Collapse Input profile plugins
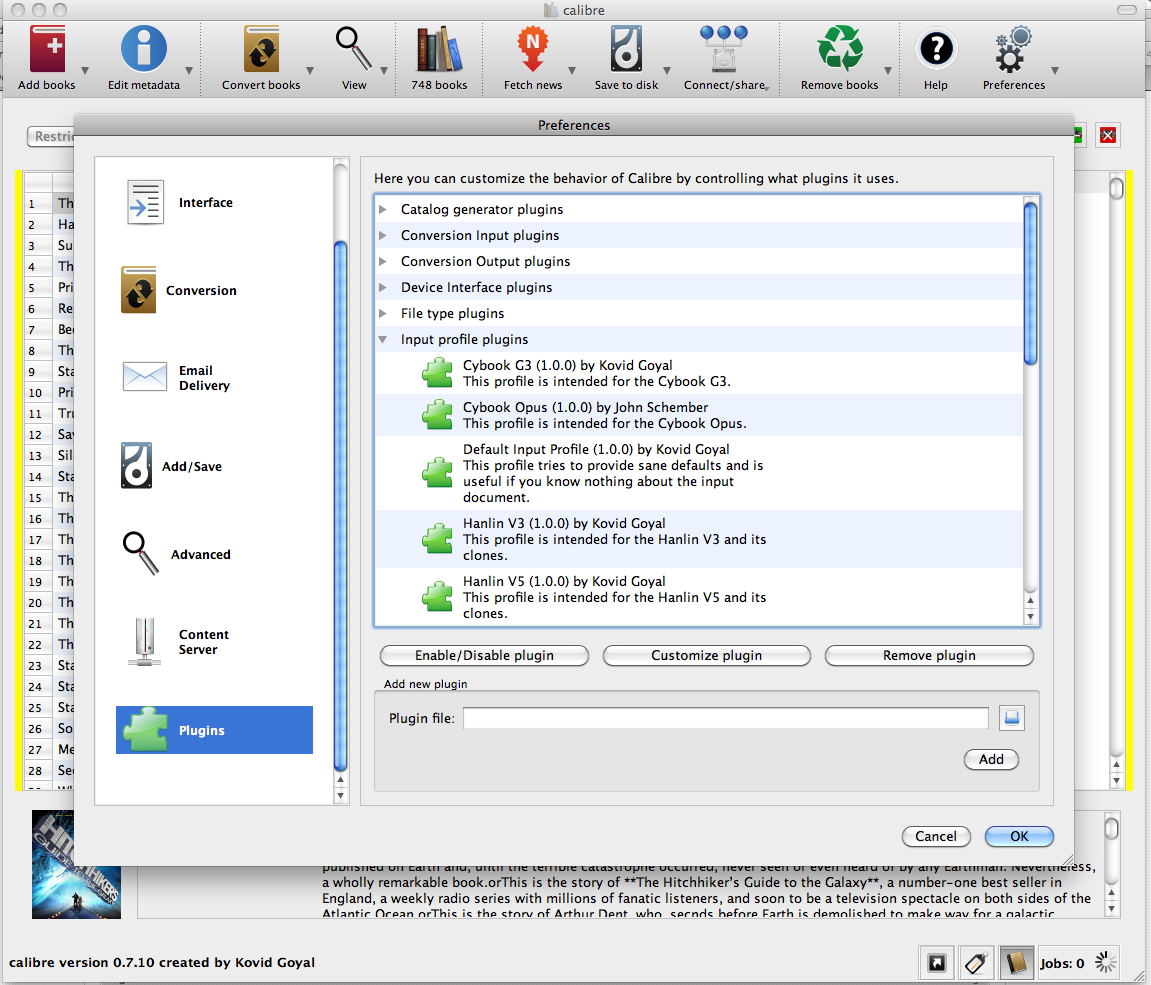 point(382,339)
